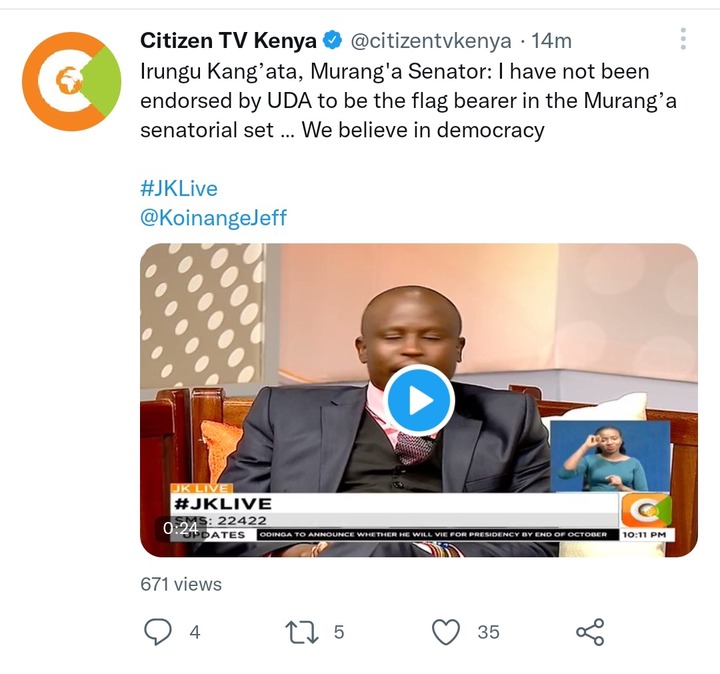This screenshot has width=720, height=674.
Task: Open Citizen TV Kenya profile avatar
Action: pos(72,81)
